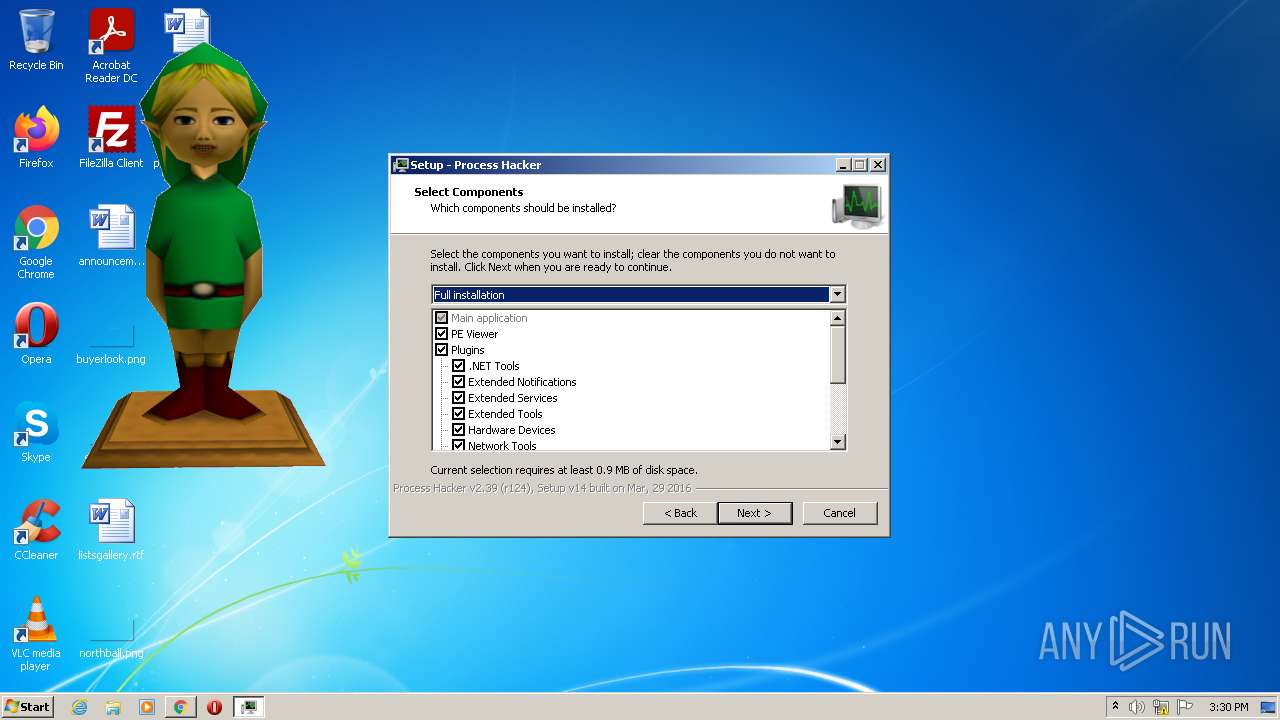This screenshot has width=1280, height=720.
Task: Open the volume speaker tray icon
Action: (x=1137, y=707)
